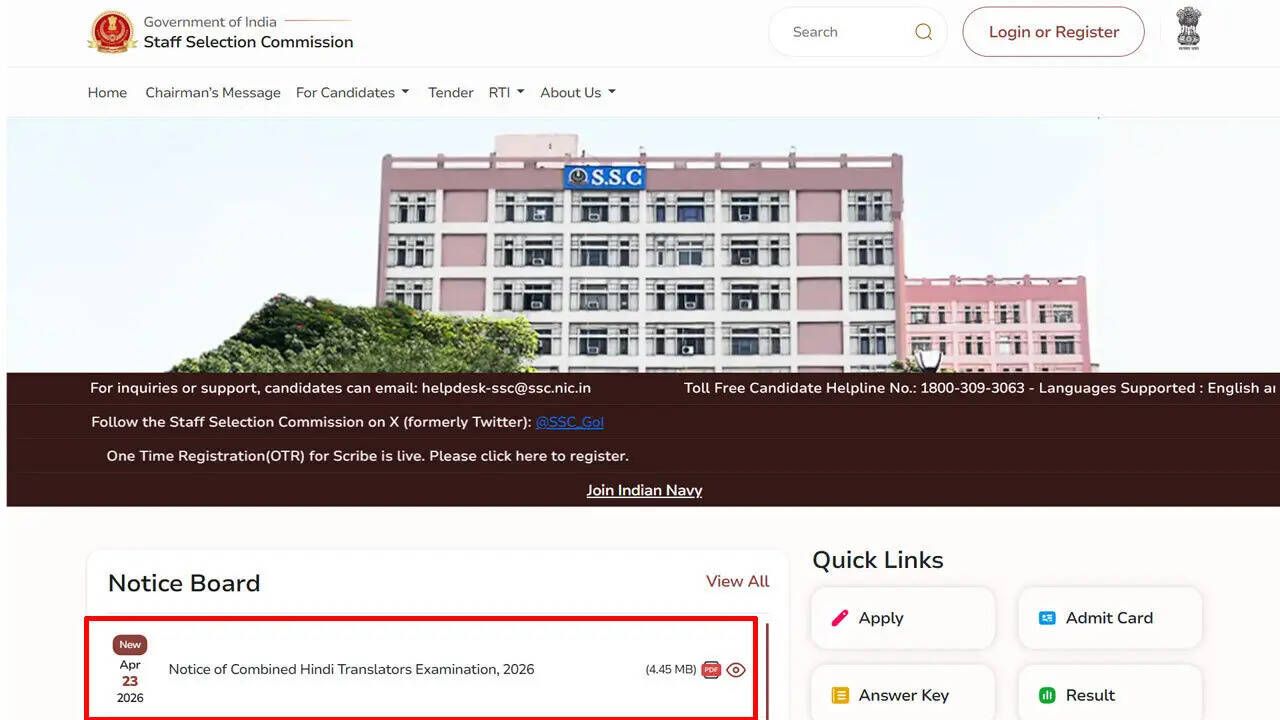Select the Home menu item
1280x720 pixels.
click(107, 92)
